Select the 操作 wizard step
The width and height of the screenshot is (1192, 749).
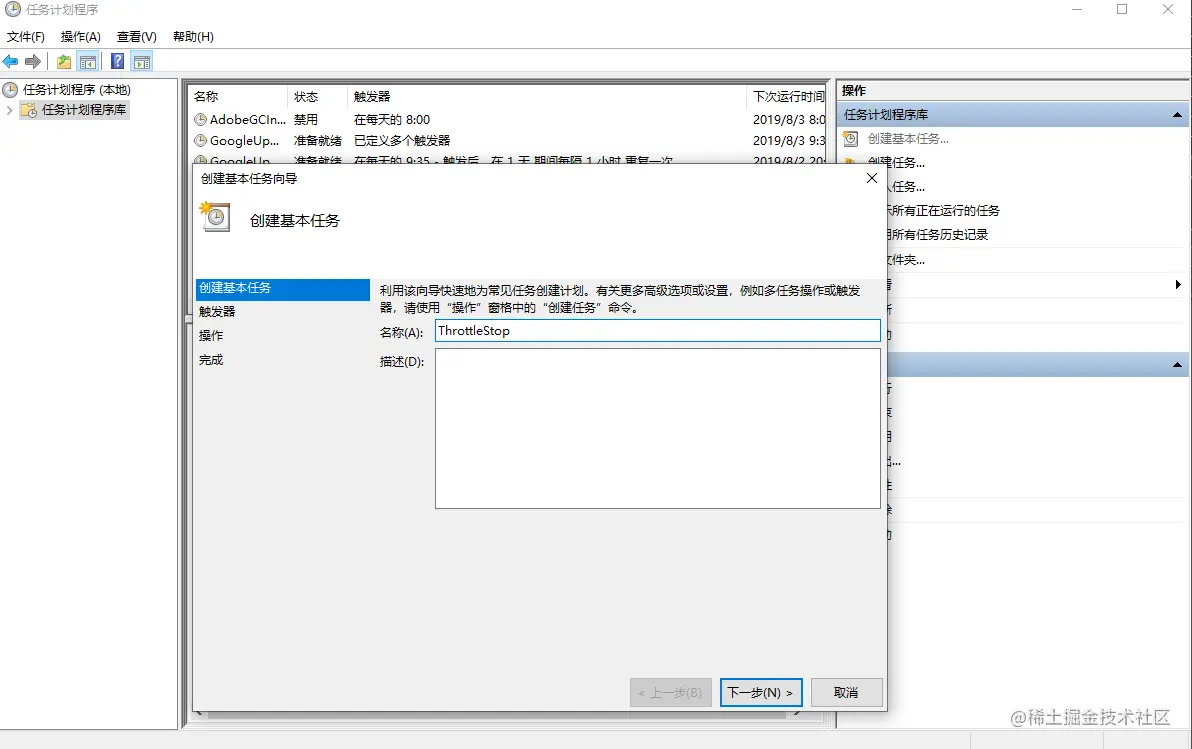(211, 336)
